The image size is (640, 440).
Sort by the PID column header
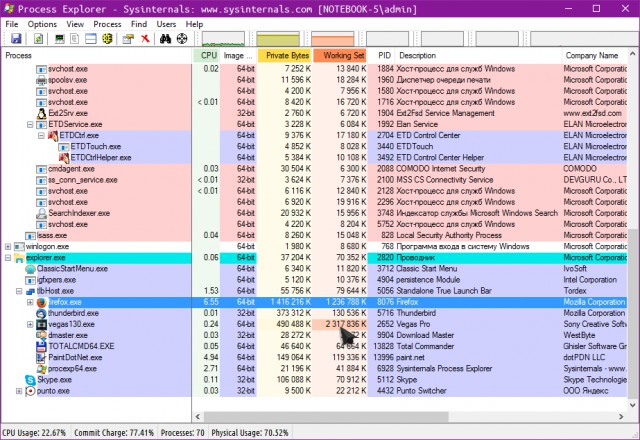coord(383,56)
